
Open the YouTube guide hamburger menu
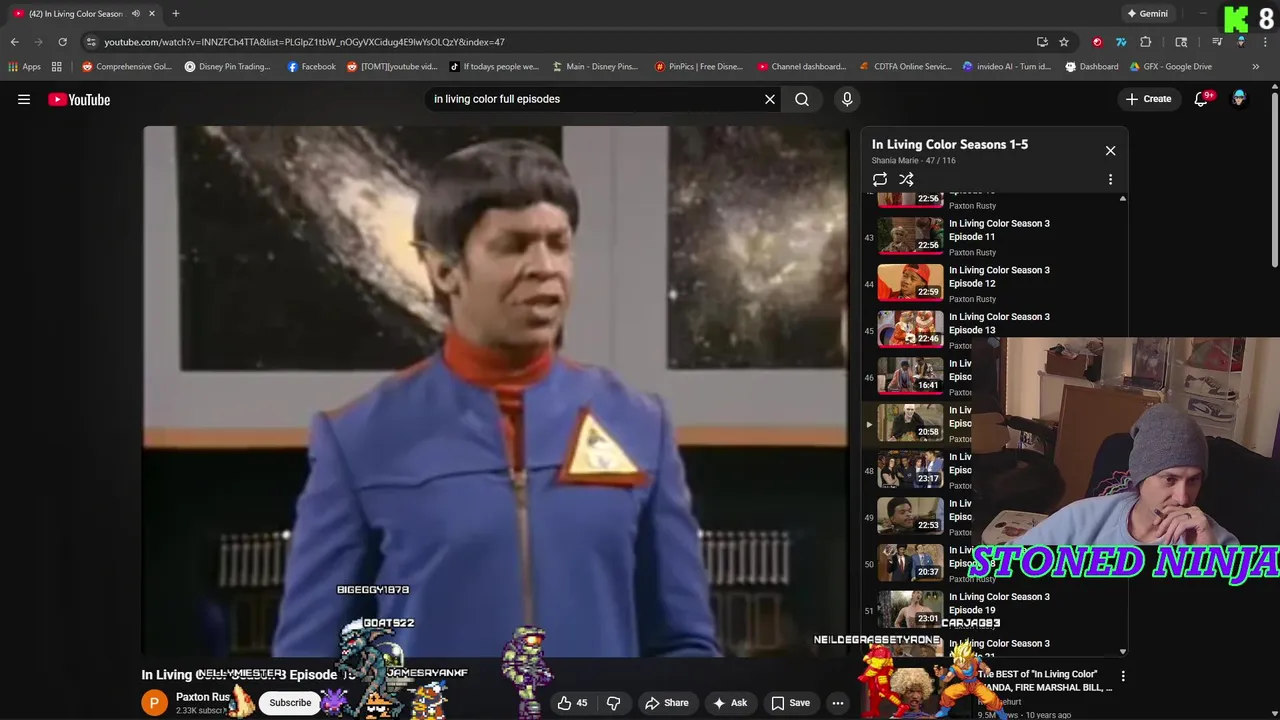24,99
